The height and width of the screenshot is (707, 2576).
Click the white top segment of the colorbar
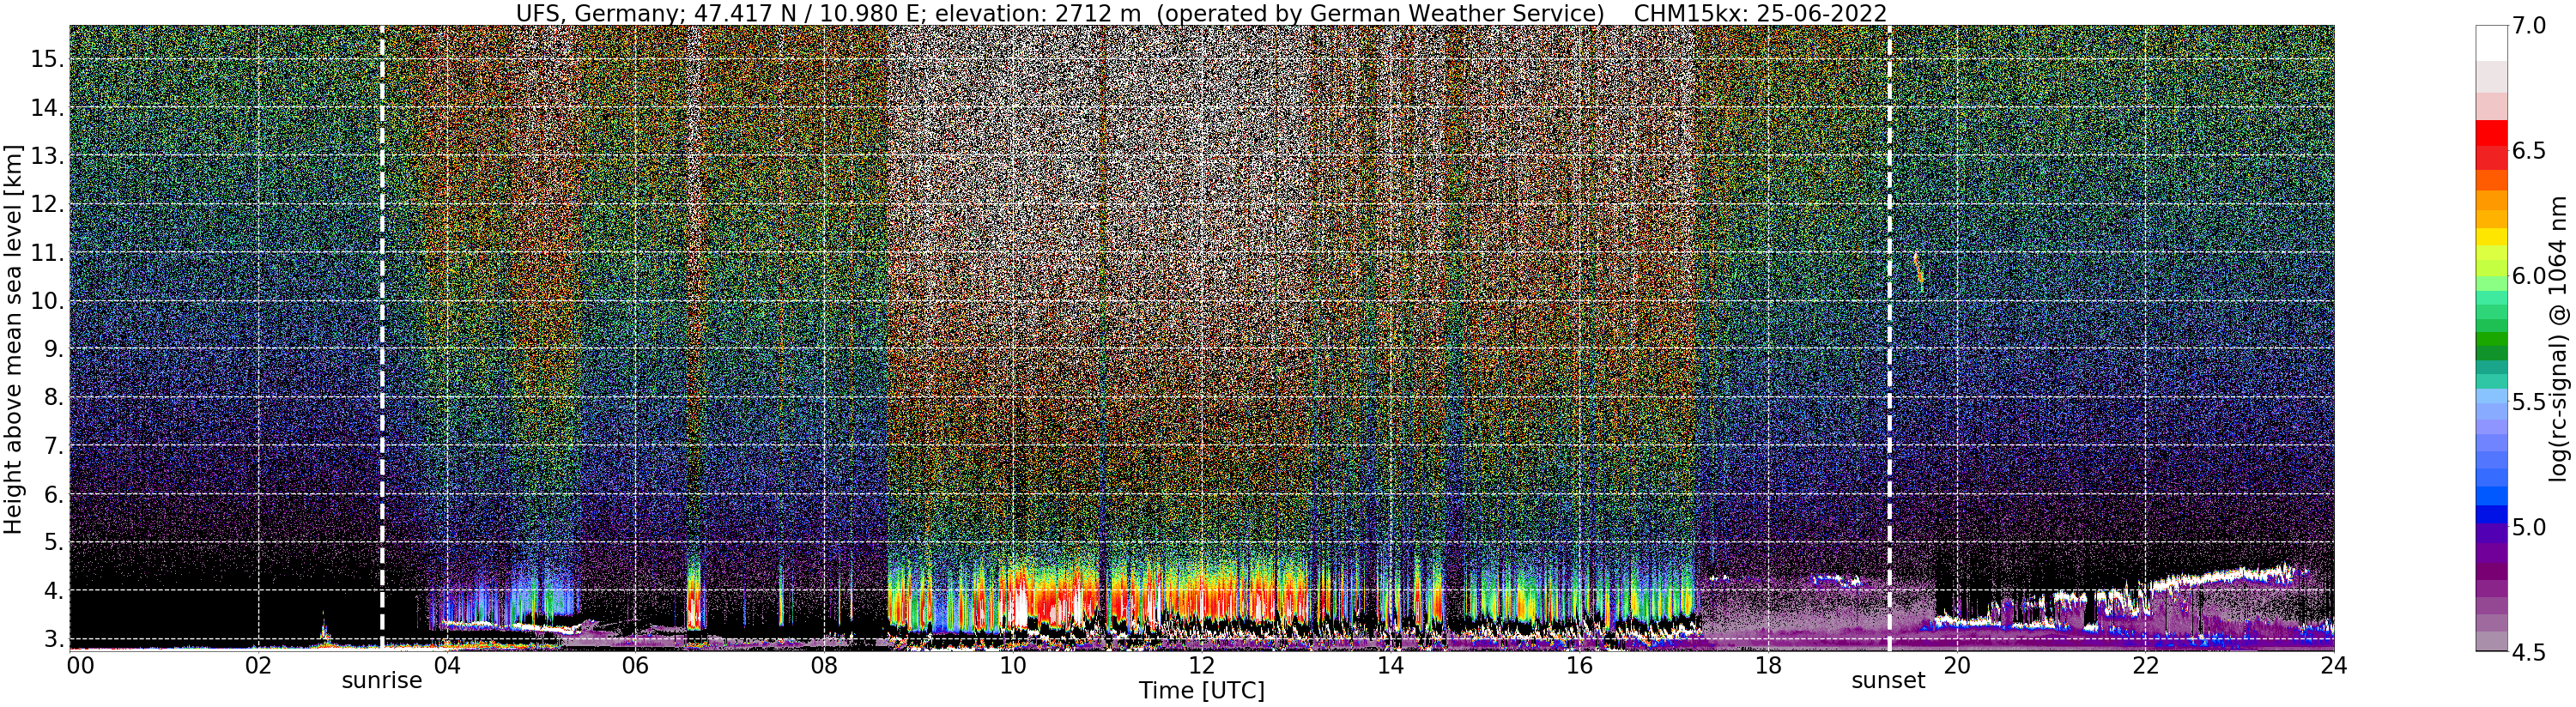2490,43
